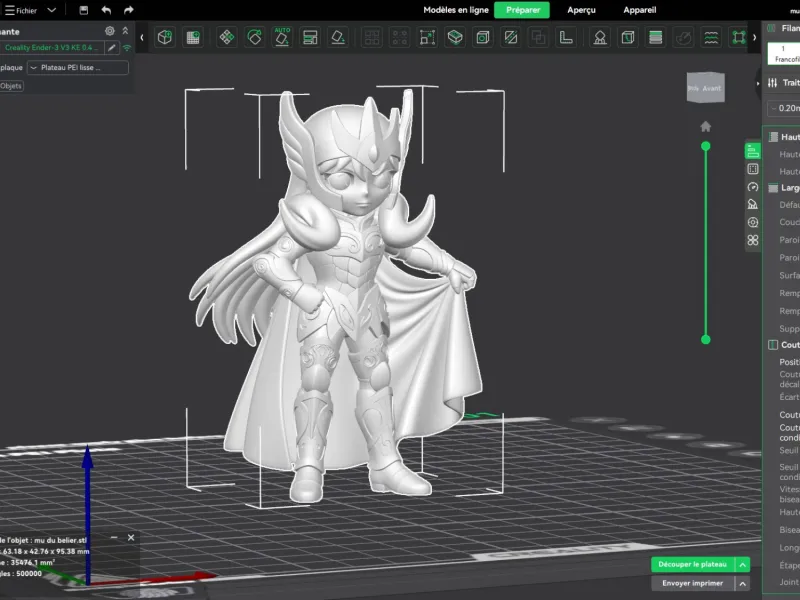This screenshot has height=600, width=800.
Task: Select the Cut tool with diagonal line
Action: 511,37
